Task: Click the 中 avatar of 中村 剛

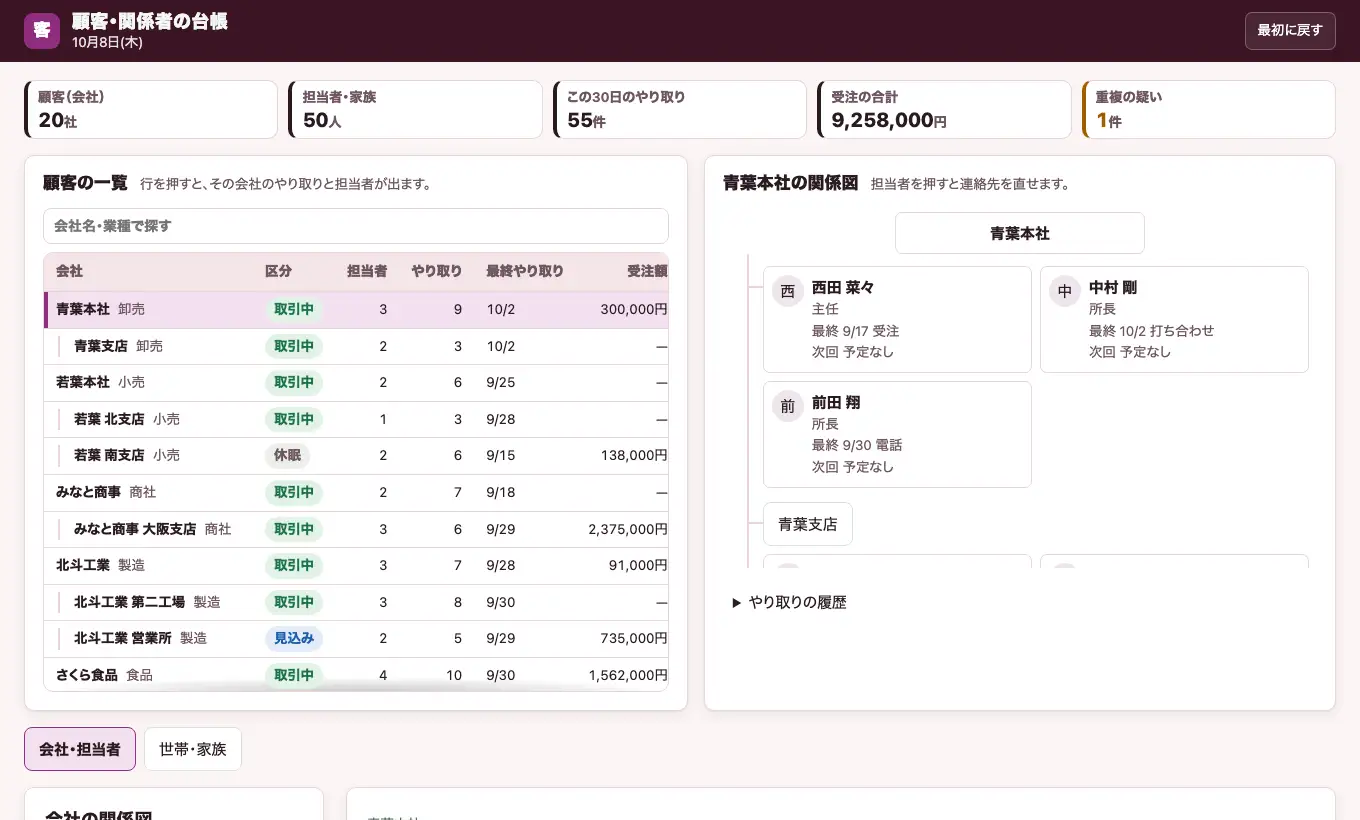Action: [1065, 292]
